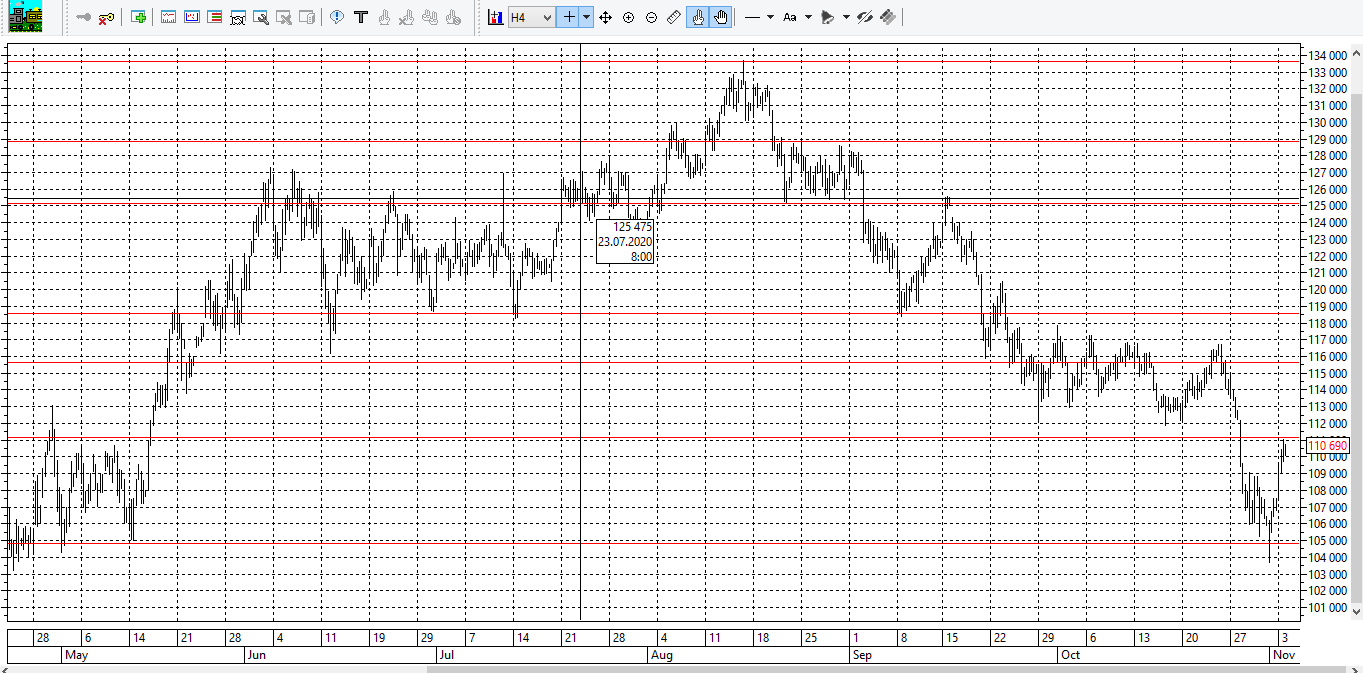Click the red X key disconnect icon

coord(106,17)
